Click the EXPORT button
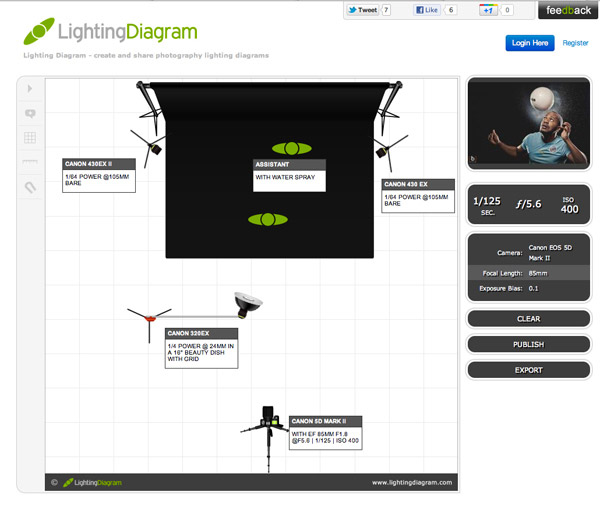The image size is (600, 506). point(528,370)
